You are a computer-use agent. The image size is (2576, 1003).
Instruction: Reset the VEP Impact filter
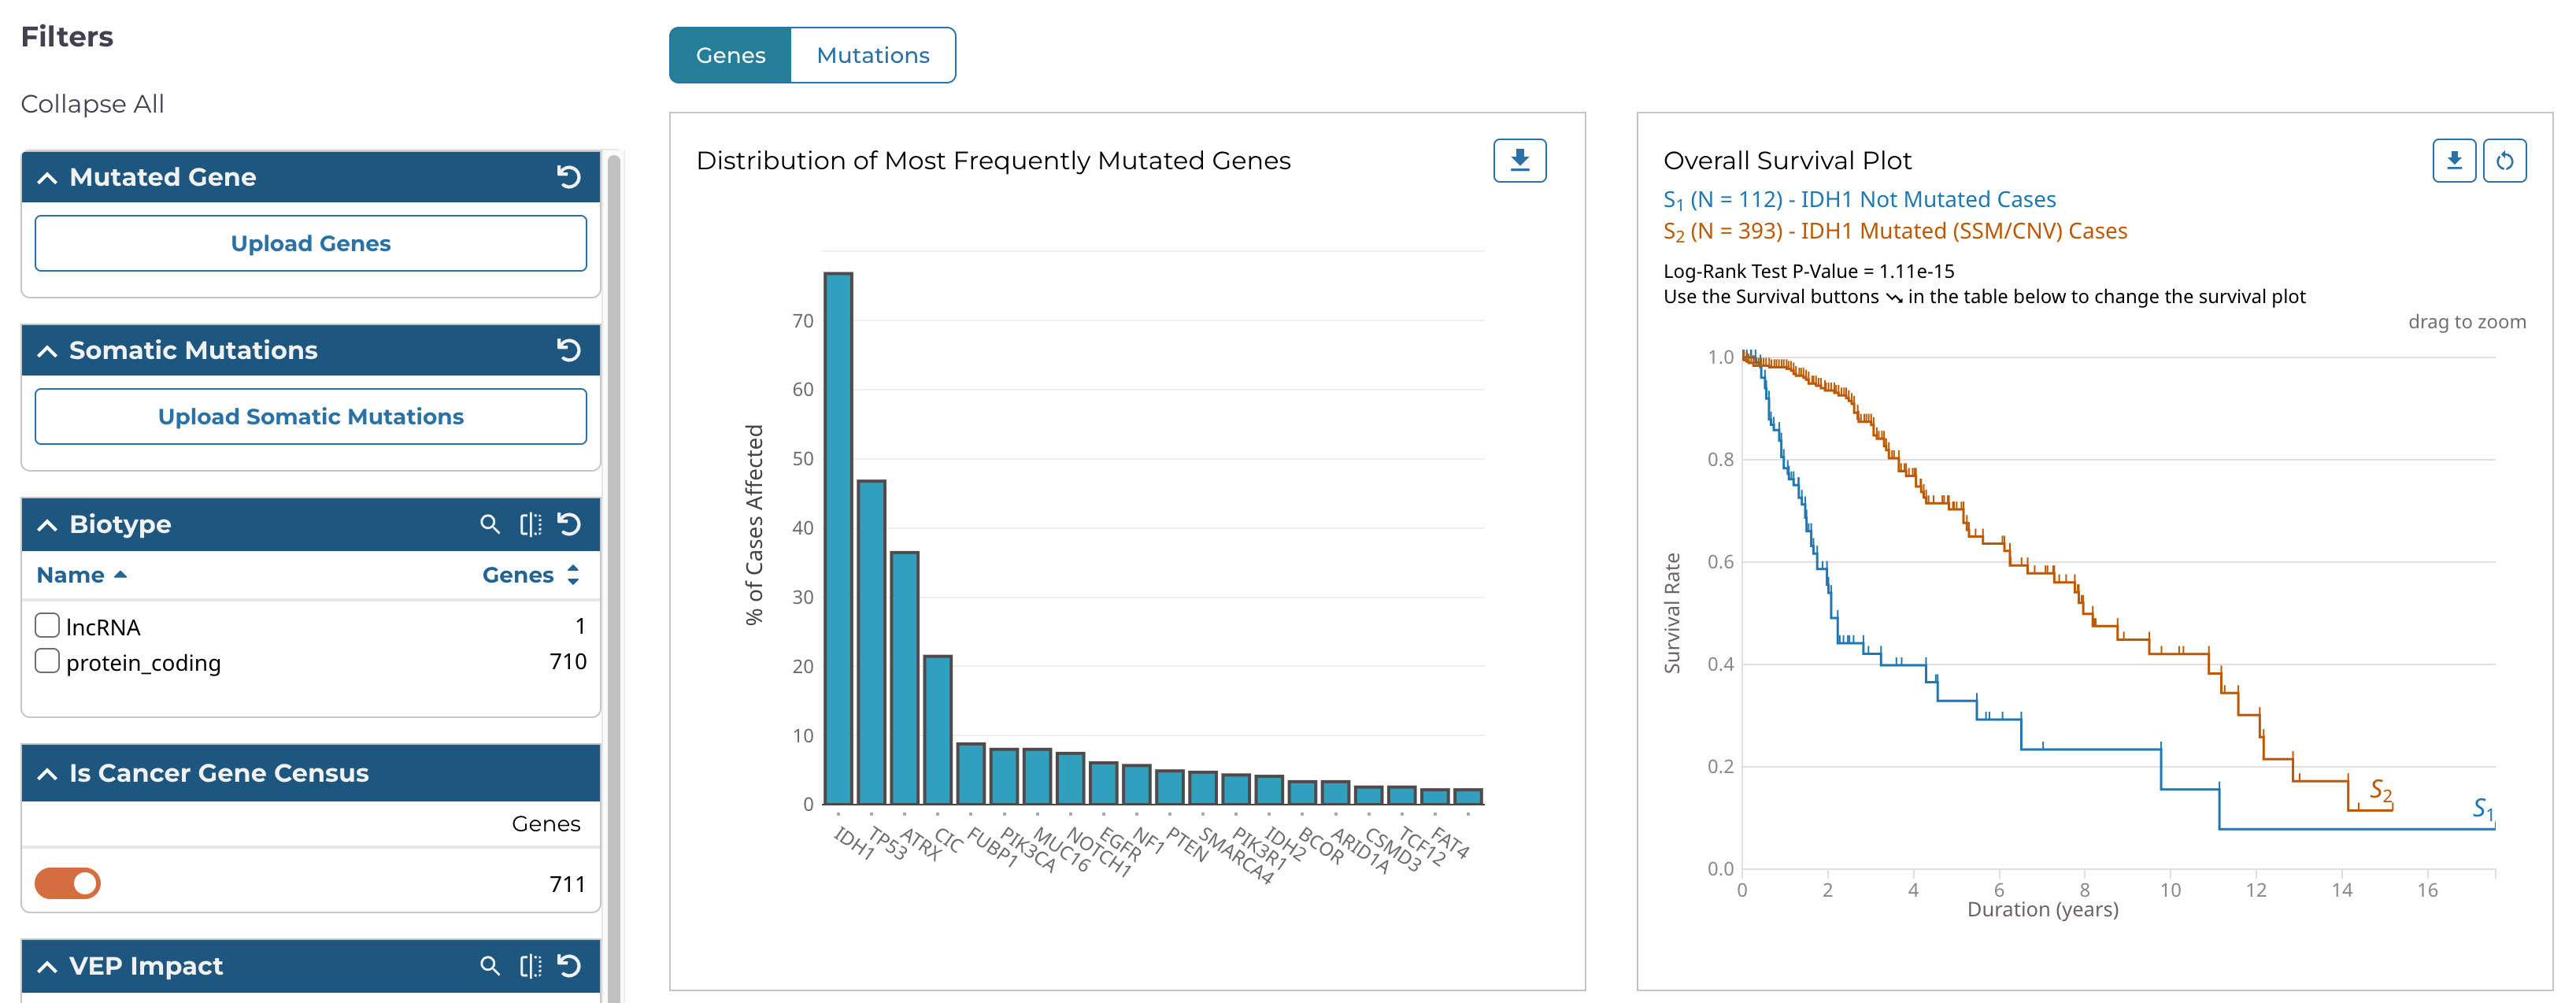(x=568, y=966)
